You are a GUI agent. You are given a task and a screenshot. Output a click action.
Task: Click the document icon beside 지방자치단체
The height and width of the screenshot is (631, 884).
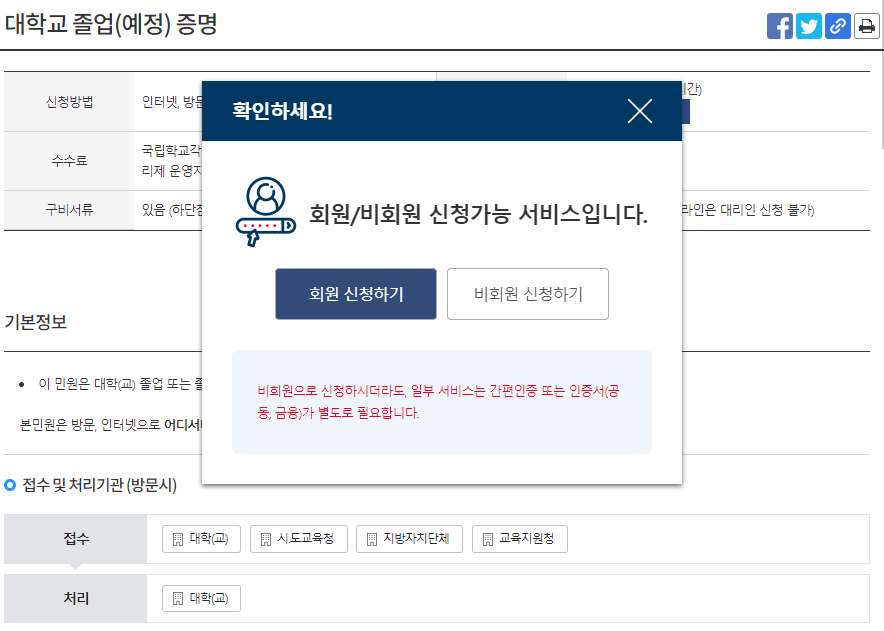coord(371,538)
